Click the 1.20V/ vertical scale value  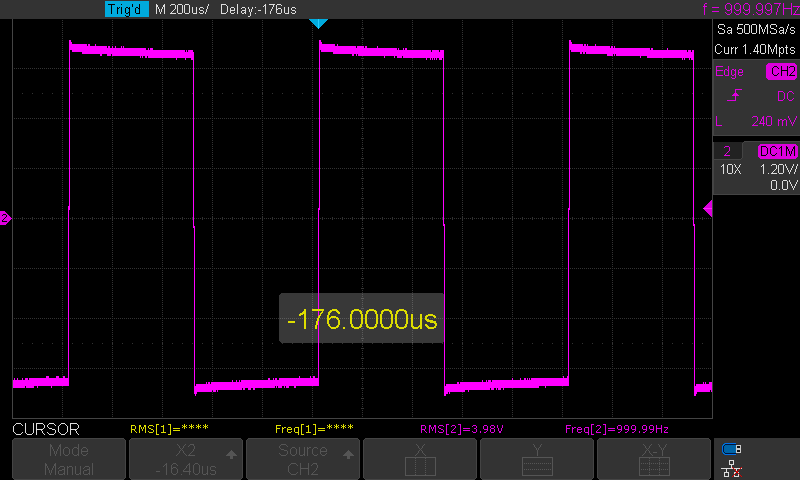[778, 169]
